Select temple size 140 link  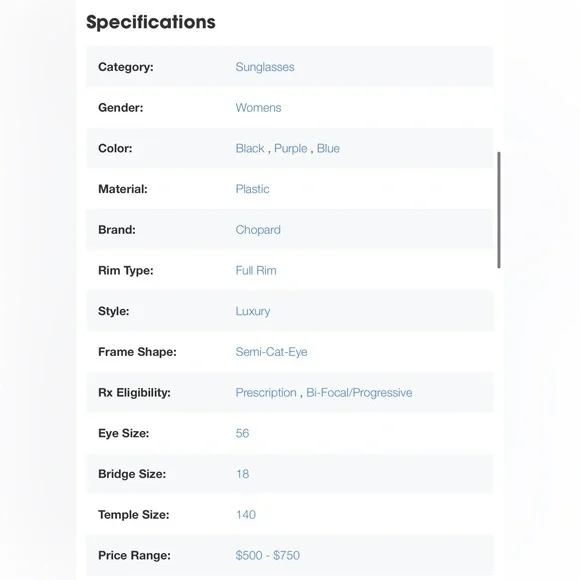(246, 515)
